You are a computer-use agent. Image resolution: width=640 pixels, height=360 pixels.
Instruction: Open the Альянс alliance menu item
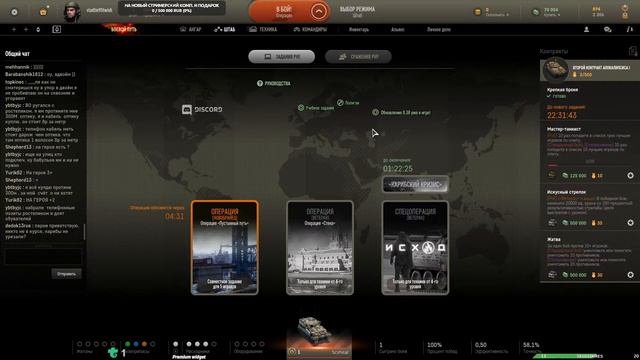pyautogui.click(x=398, y=29)
